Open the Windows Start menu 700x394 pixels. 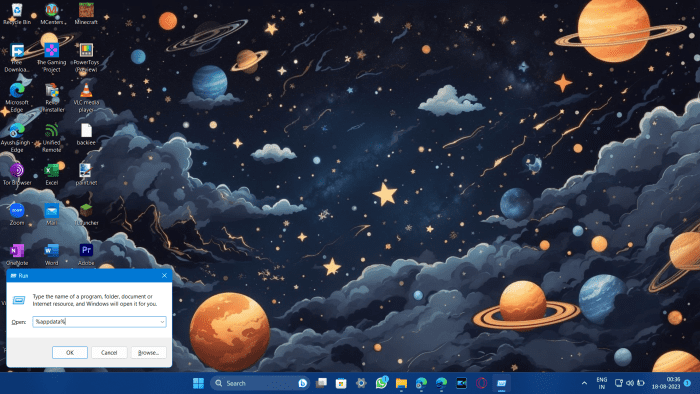pyautogui.click(x=198, y=383)
